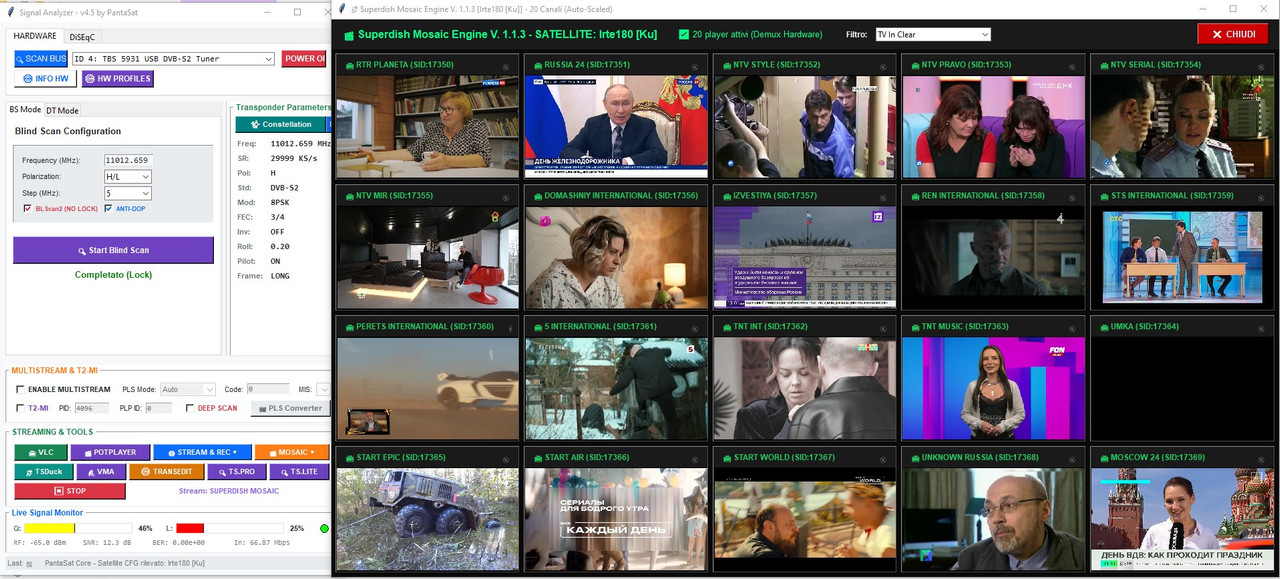Screen dimensions: 1280x579
Task: Open HW PROFILES
Action: coord(118,79)
